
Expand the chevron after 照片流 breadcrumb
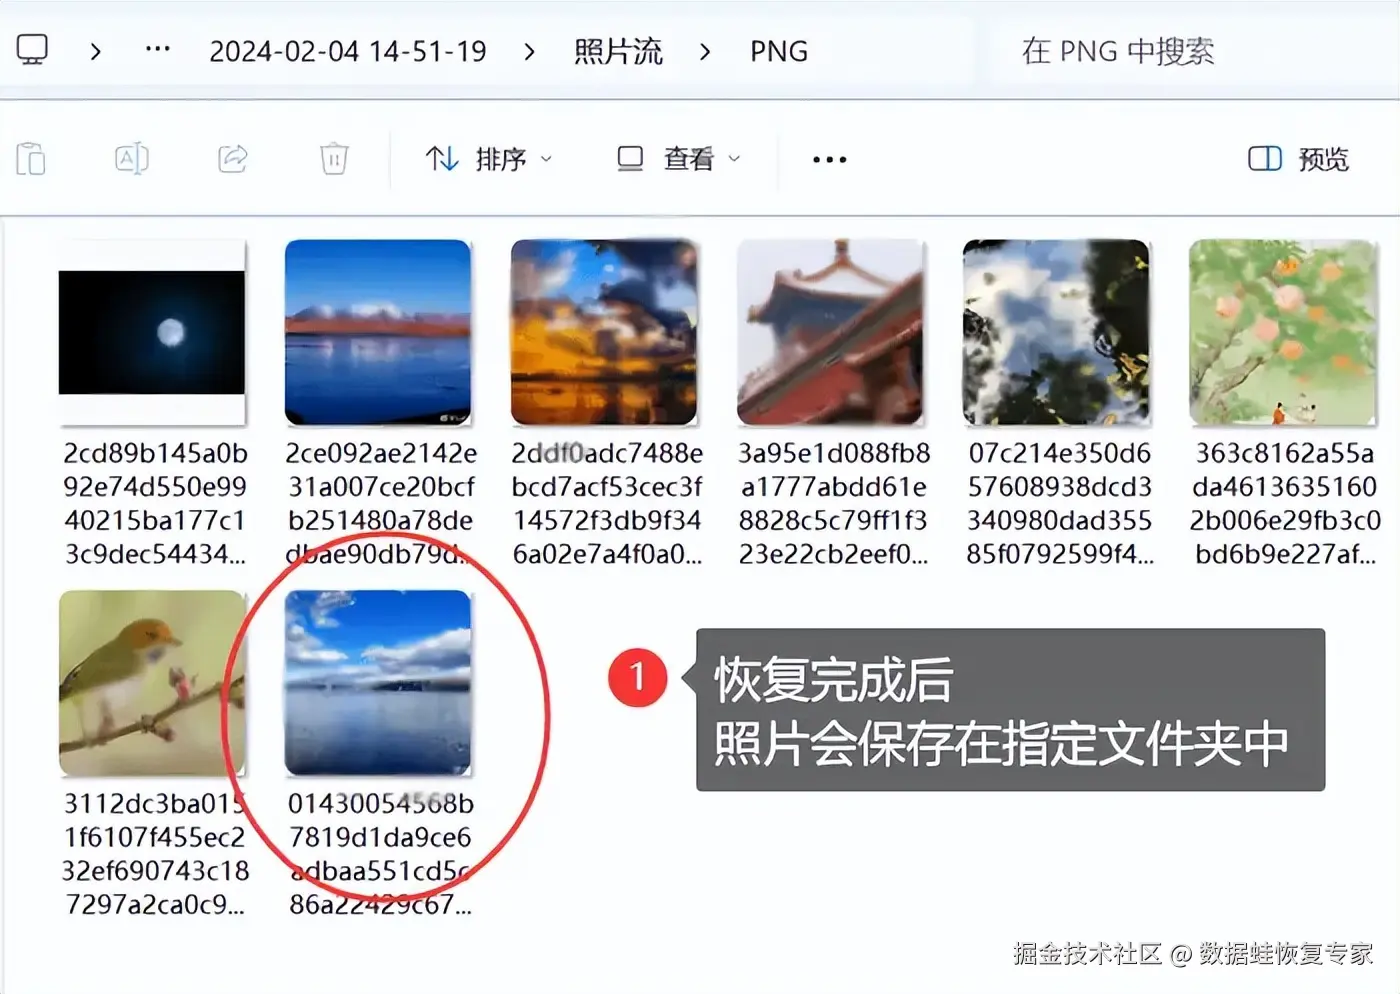tap(705, 51)
